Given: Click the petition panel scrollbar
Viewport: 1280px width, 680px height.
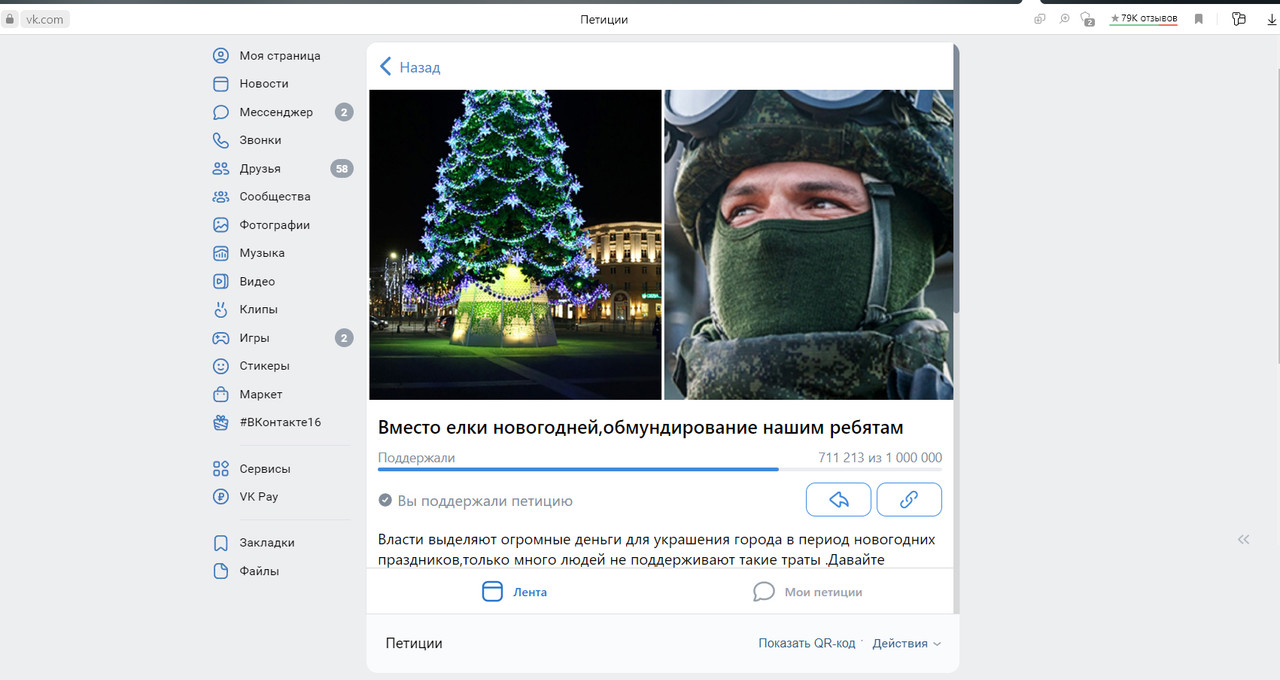Looking at the screenshot, I should point(956,180).
